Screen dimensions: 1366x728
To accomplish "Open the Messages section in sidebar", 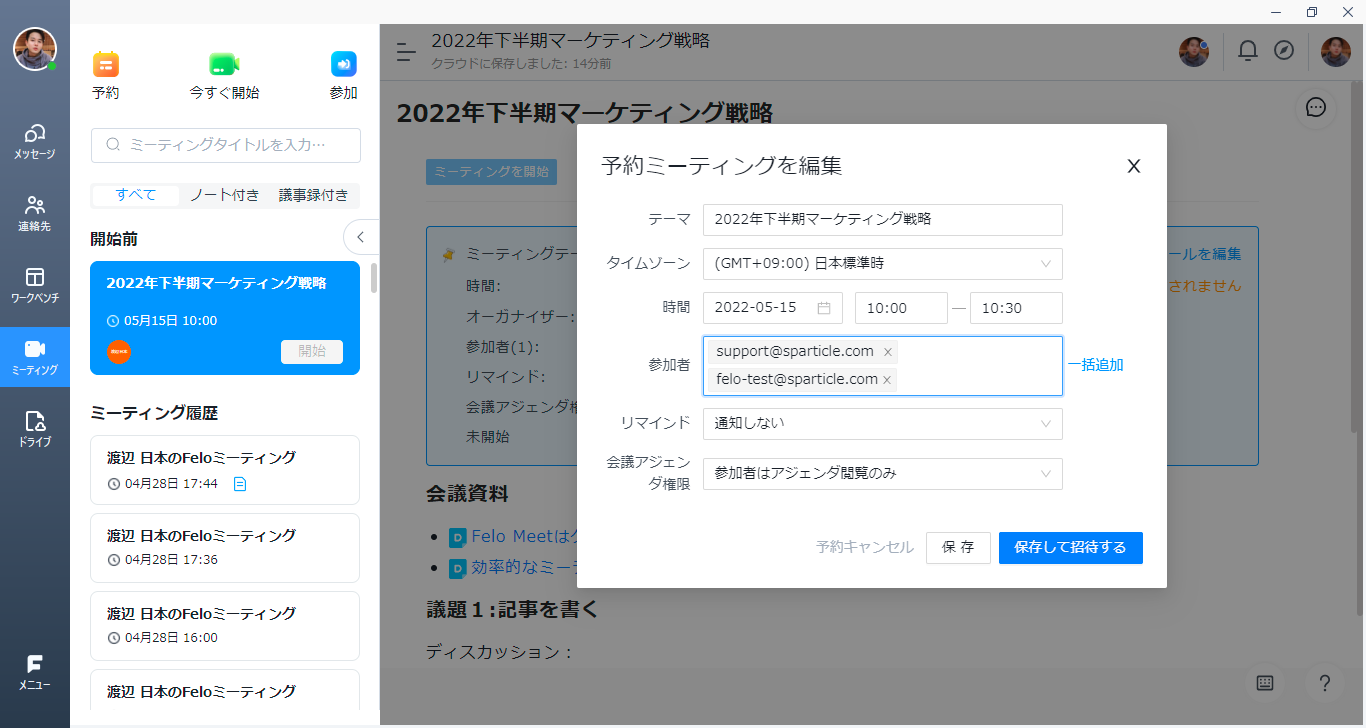I will pyautogui.click(x=35, y=141).
